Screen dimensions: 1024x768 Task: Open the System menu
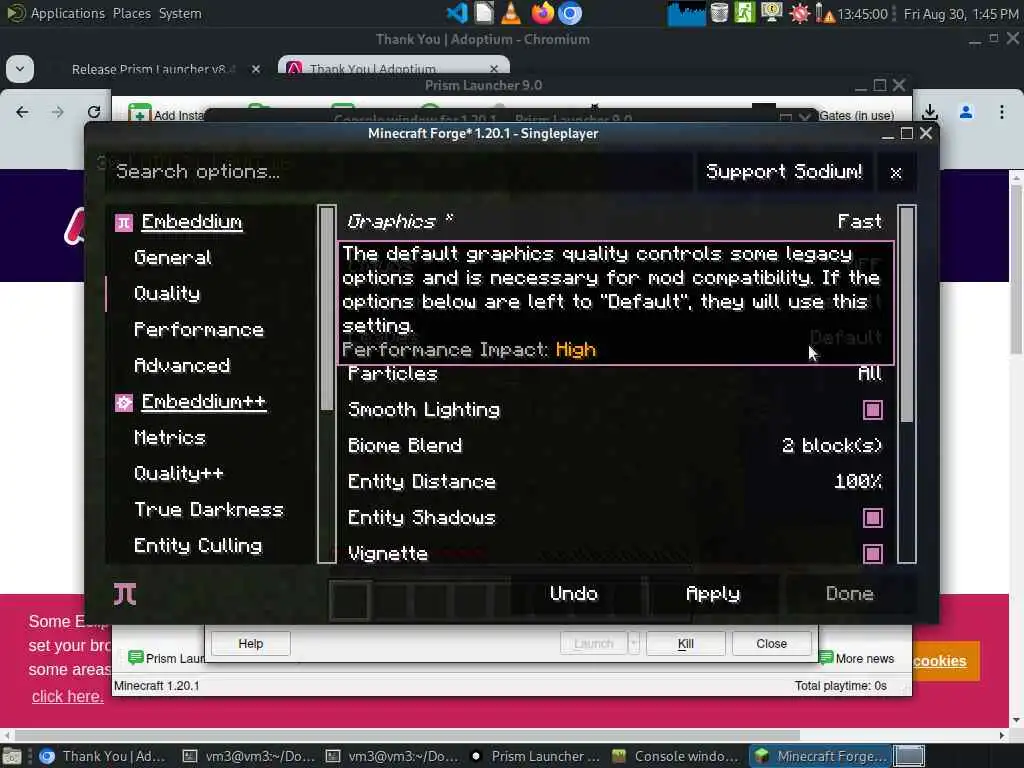[180, 13]
